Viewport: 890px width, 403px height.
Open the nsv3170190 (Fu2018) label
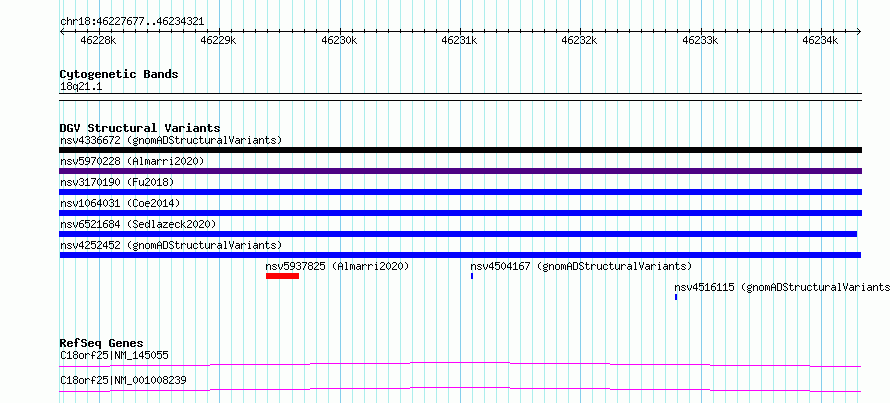[x=117, y=182]
